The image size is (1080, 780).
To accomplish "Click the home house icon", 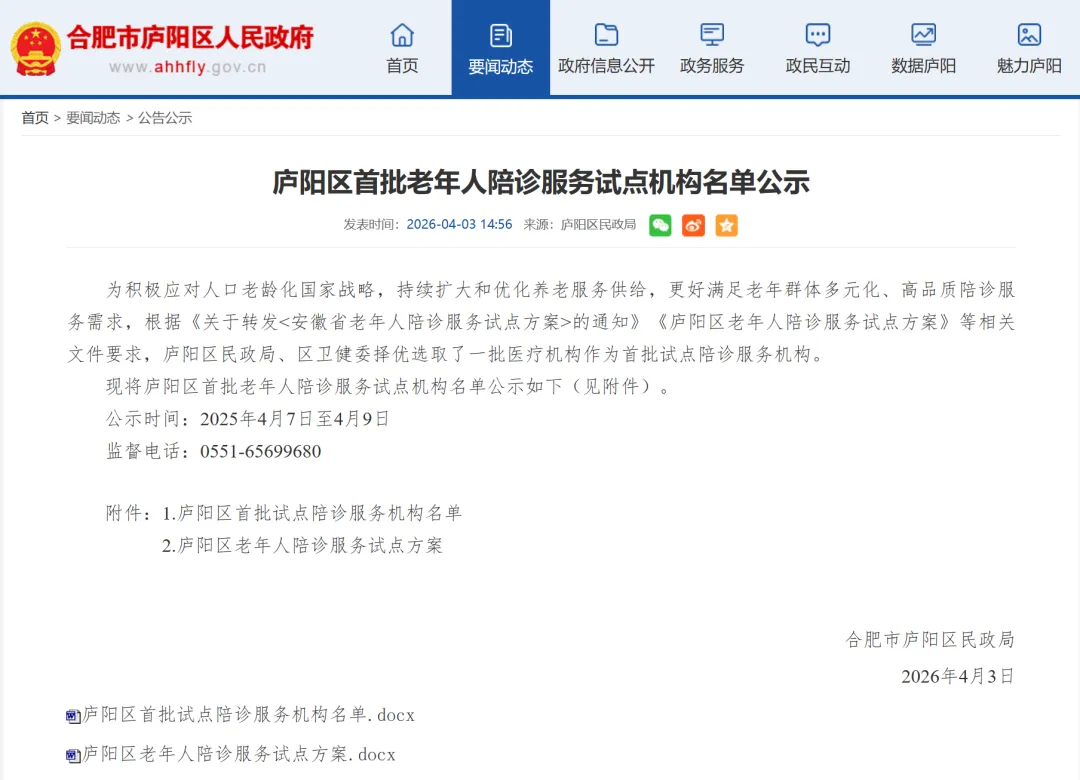I will tap(402, 34).
